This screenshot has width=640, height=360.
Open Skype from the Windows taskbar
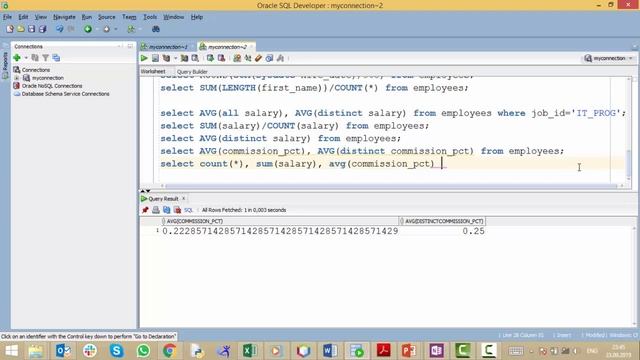[x=116, y=351]
